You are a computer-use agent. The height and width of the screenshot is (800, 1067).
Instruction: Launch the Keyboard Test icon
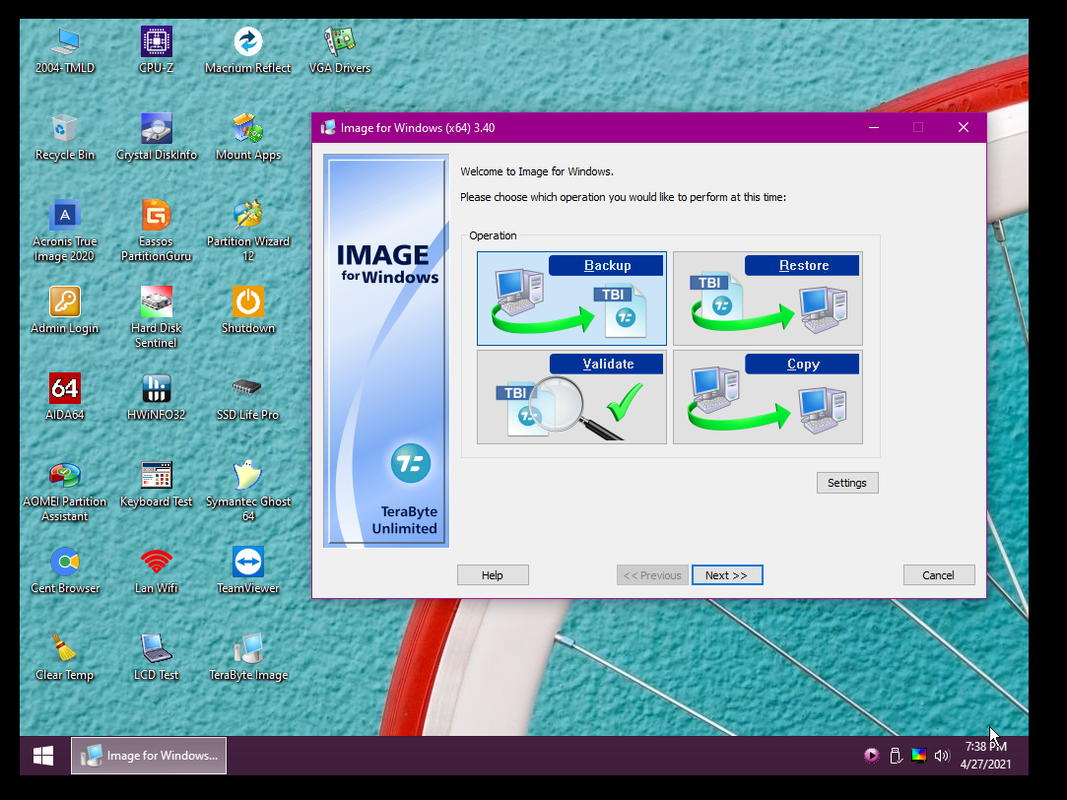pyautogui.click(x=156, y=484)
